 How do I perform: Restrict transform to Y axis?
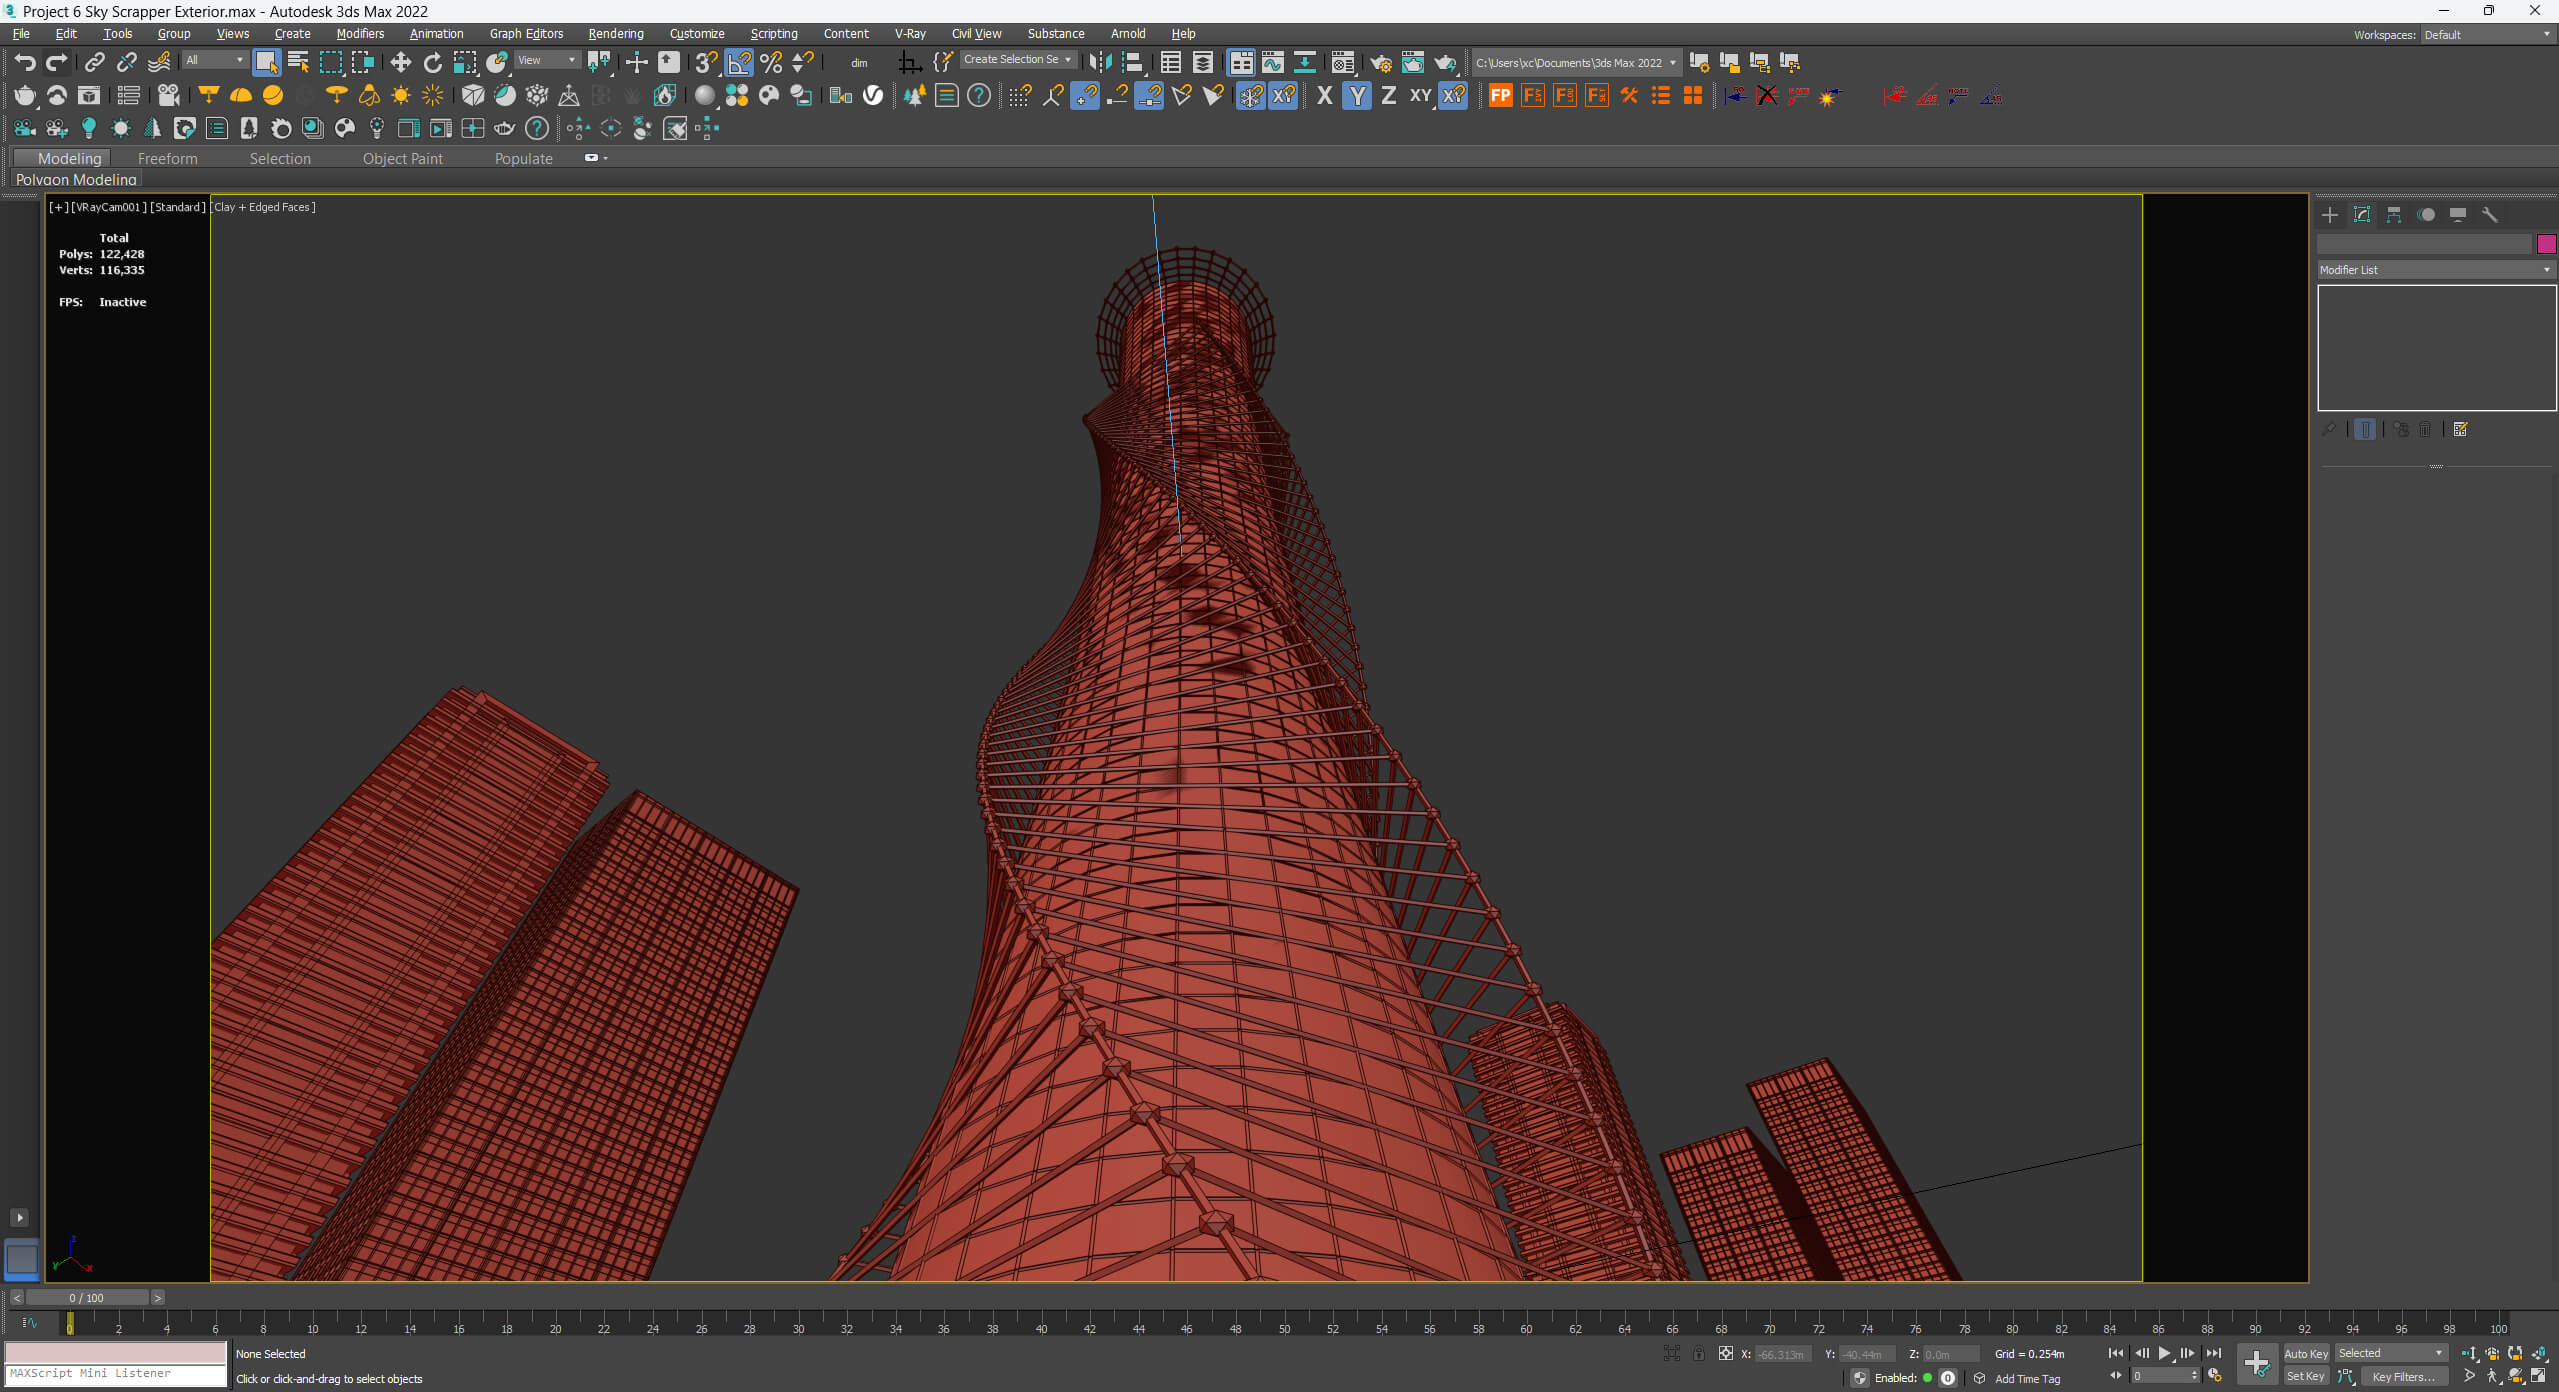pos(1357,95)
